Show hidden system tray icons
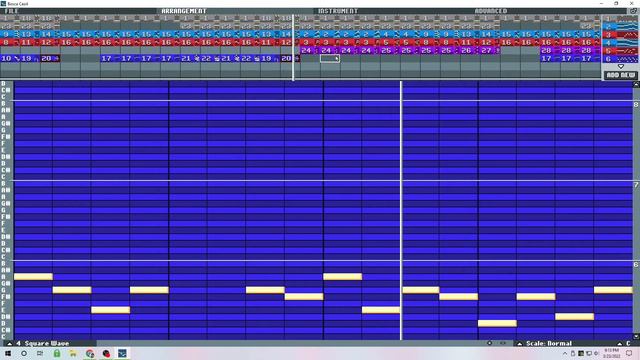The width and height of the screenshot is (640, 360). tap(565, 353)
